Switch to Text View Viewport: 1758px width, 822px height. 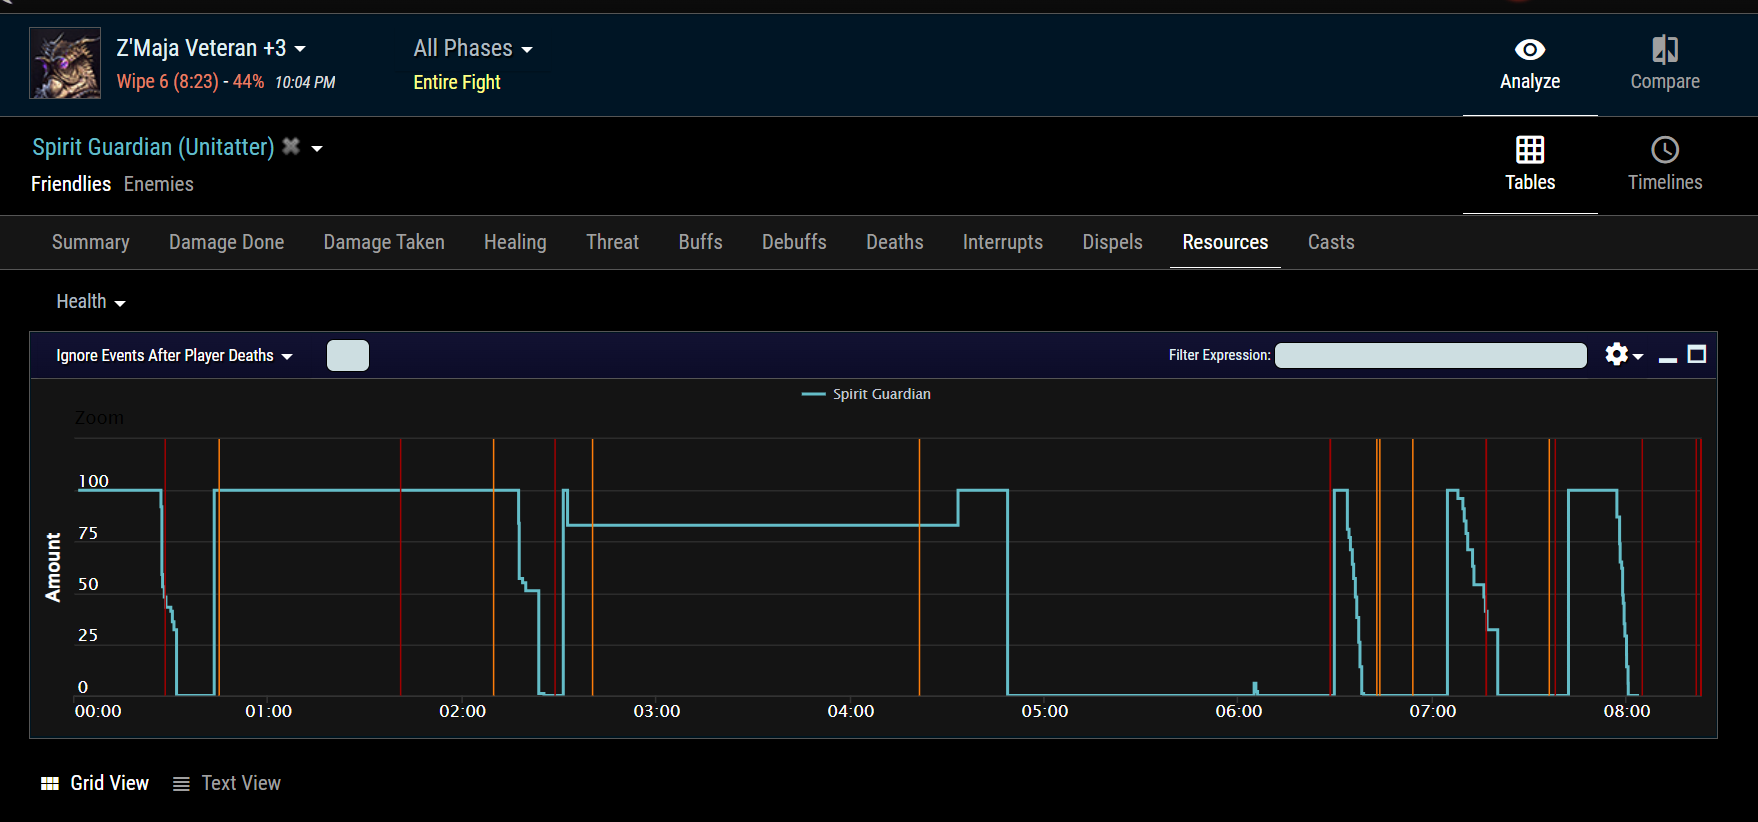coord(227,783)
